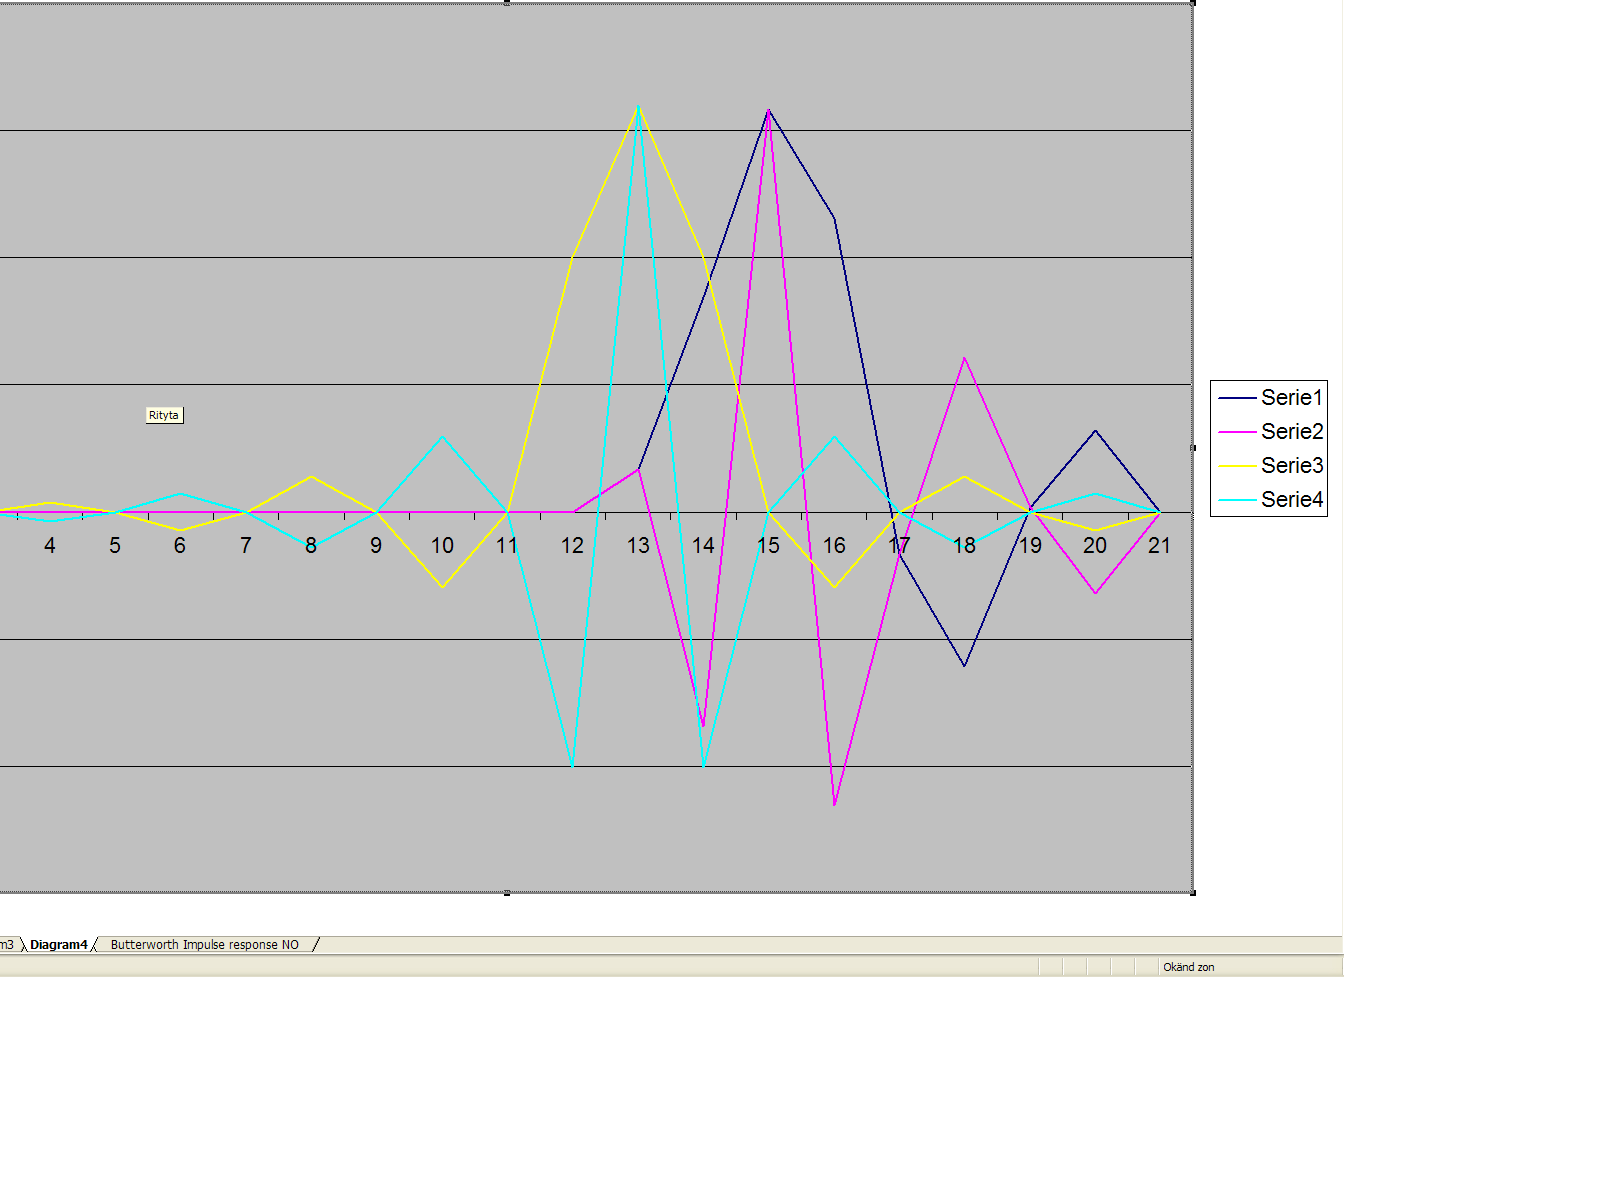Click the category axis label 20
The height and width of the screenshot is (1200, 1604).
[x=1095, y=546]
